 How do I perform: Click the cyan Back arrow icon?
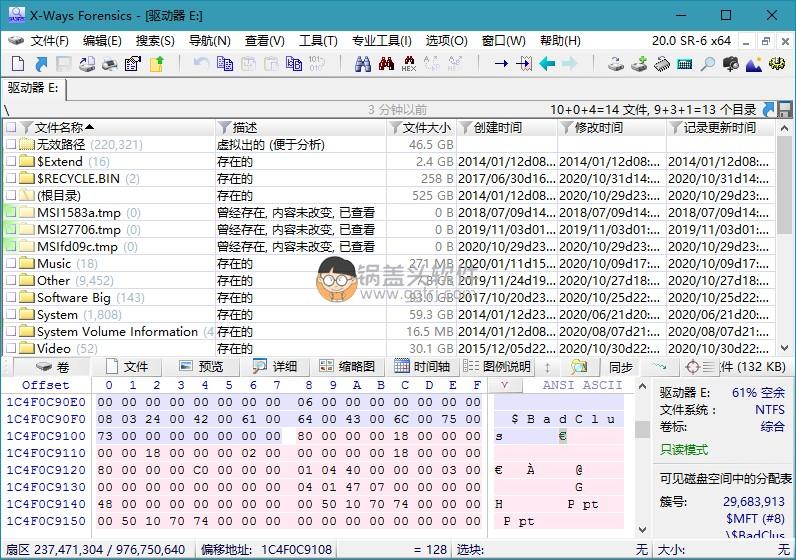coord(547,64)
